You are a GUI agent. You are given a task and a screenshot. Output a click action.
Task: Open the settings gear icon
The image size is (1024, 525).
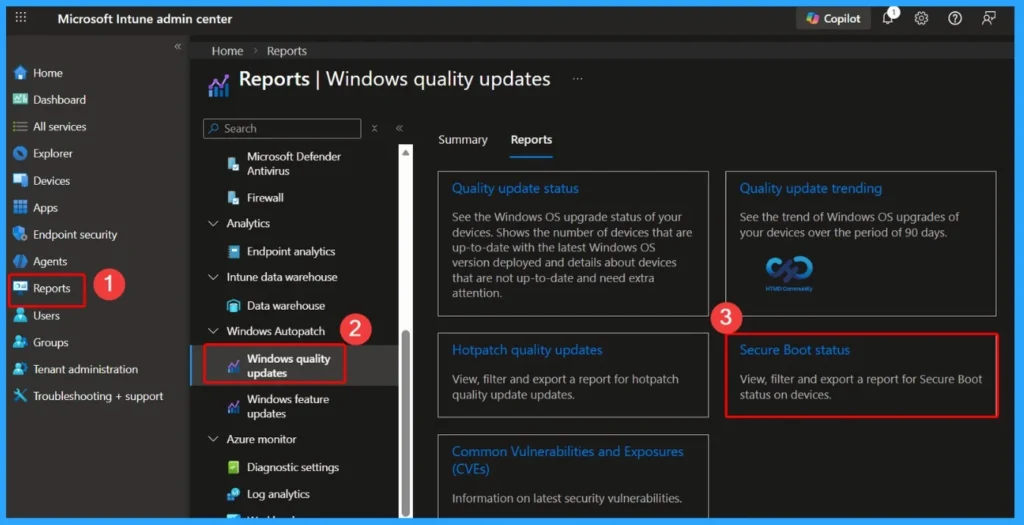921,18
